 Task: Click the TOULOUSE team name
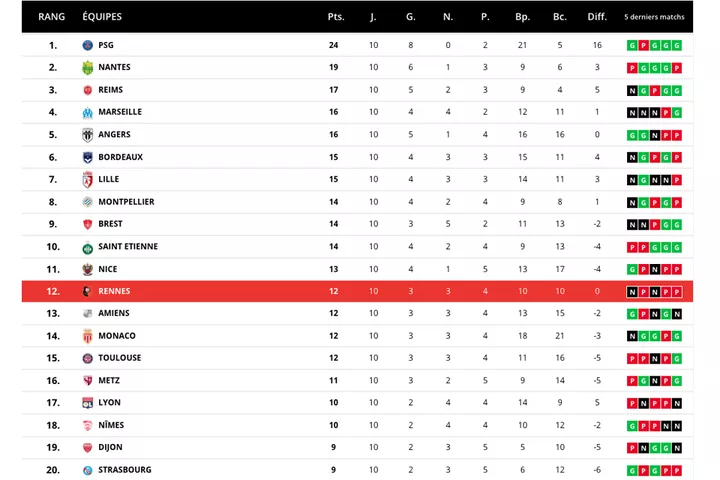click(120, 358)
